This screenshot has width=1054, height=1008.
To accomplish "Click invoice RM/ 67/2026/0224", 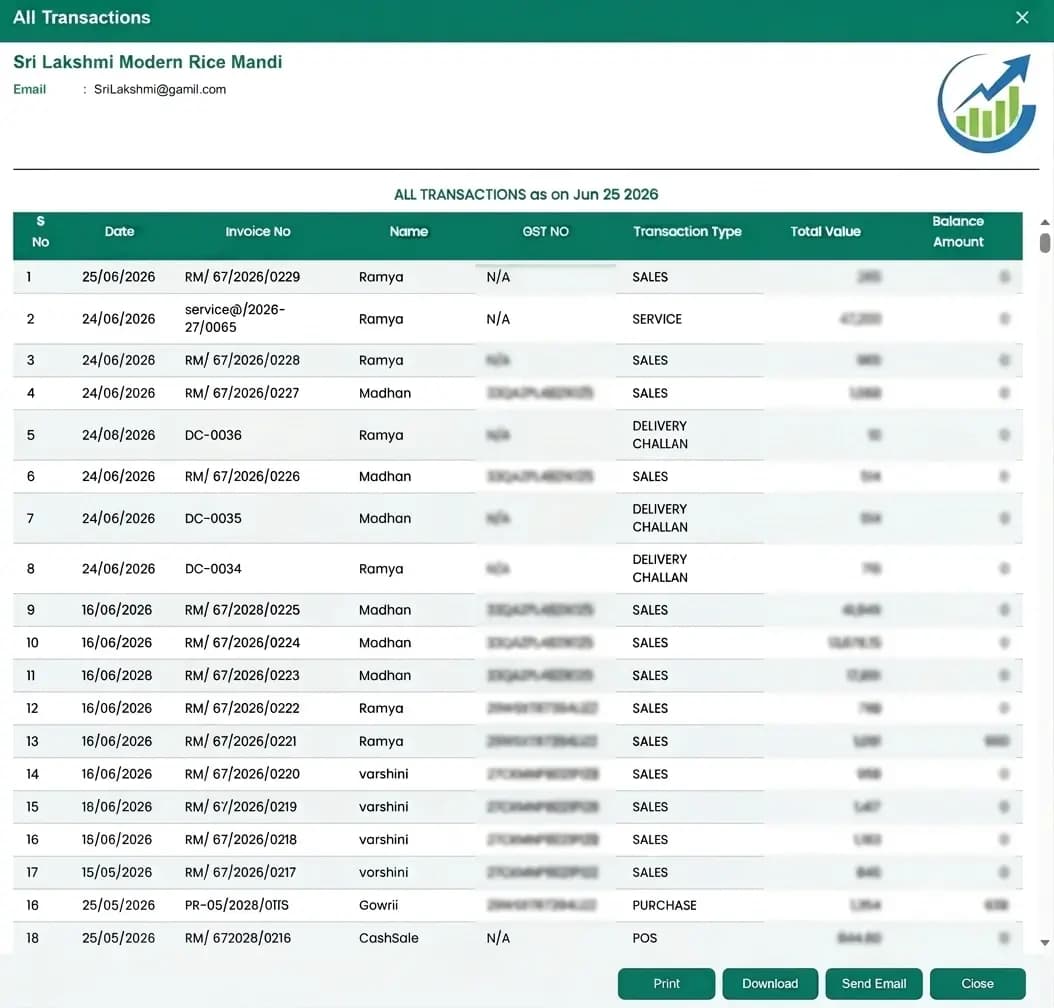I will click(242, 643).
